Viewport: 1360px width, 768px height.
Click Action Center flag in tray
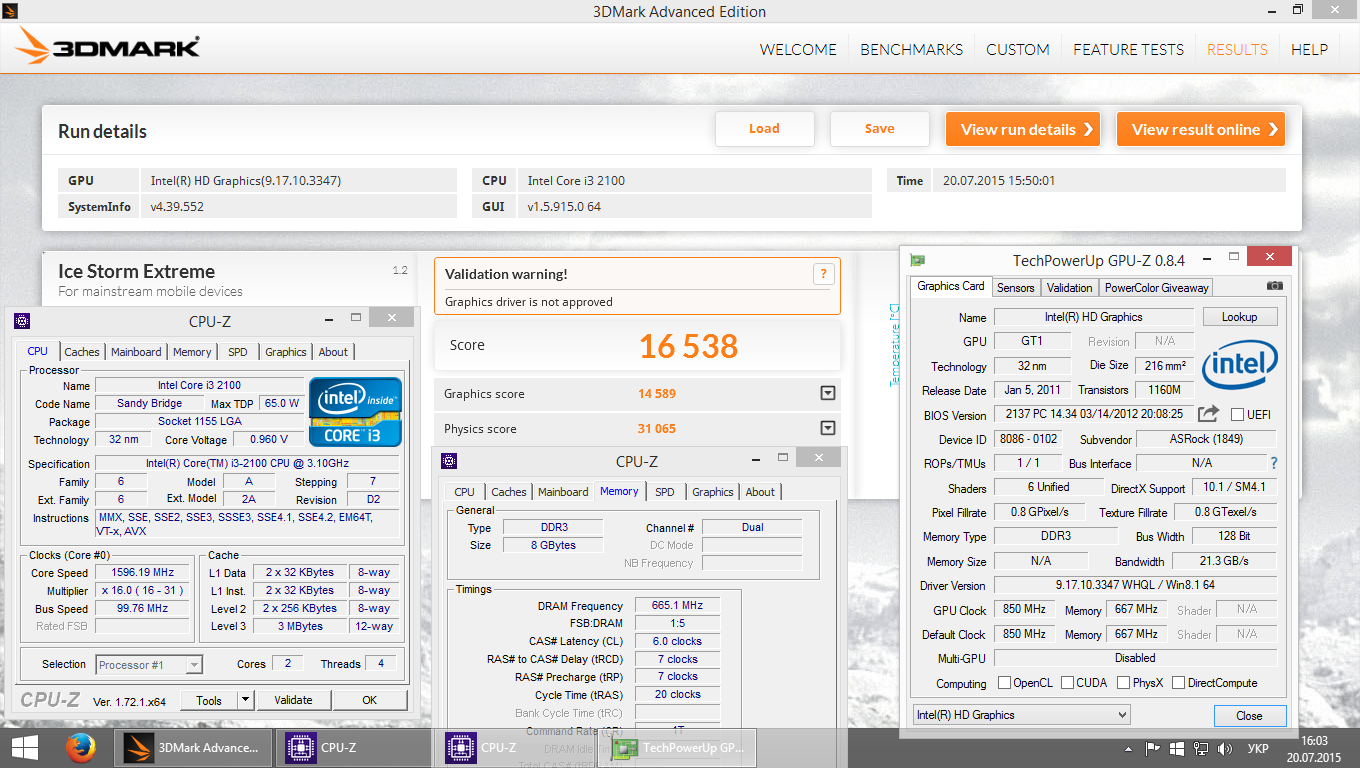(1153, 748)
